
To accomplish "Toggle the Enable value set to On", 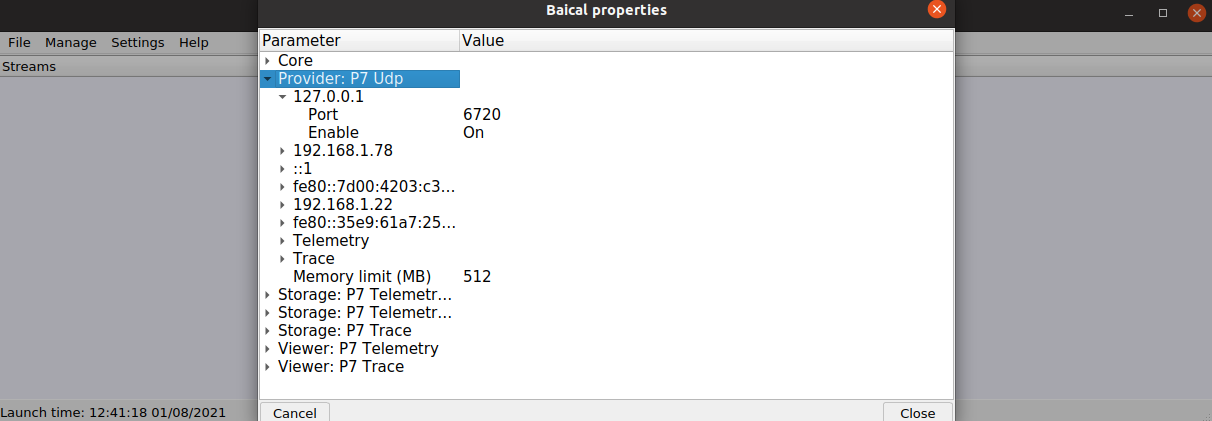I will (474, 133).
